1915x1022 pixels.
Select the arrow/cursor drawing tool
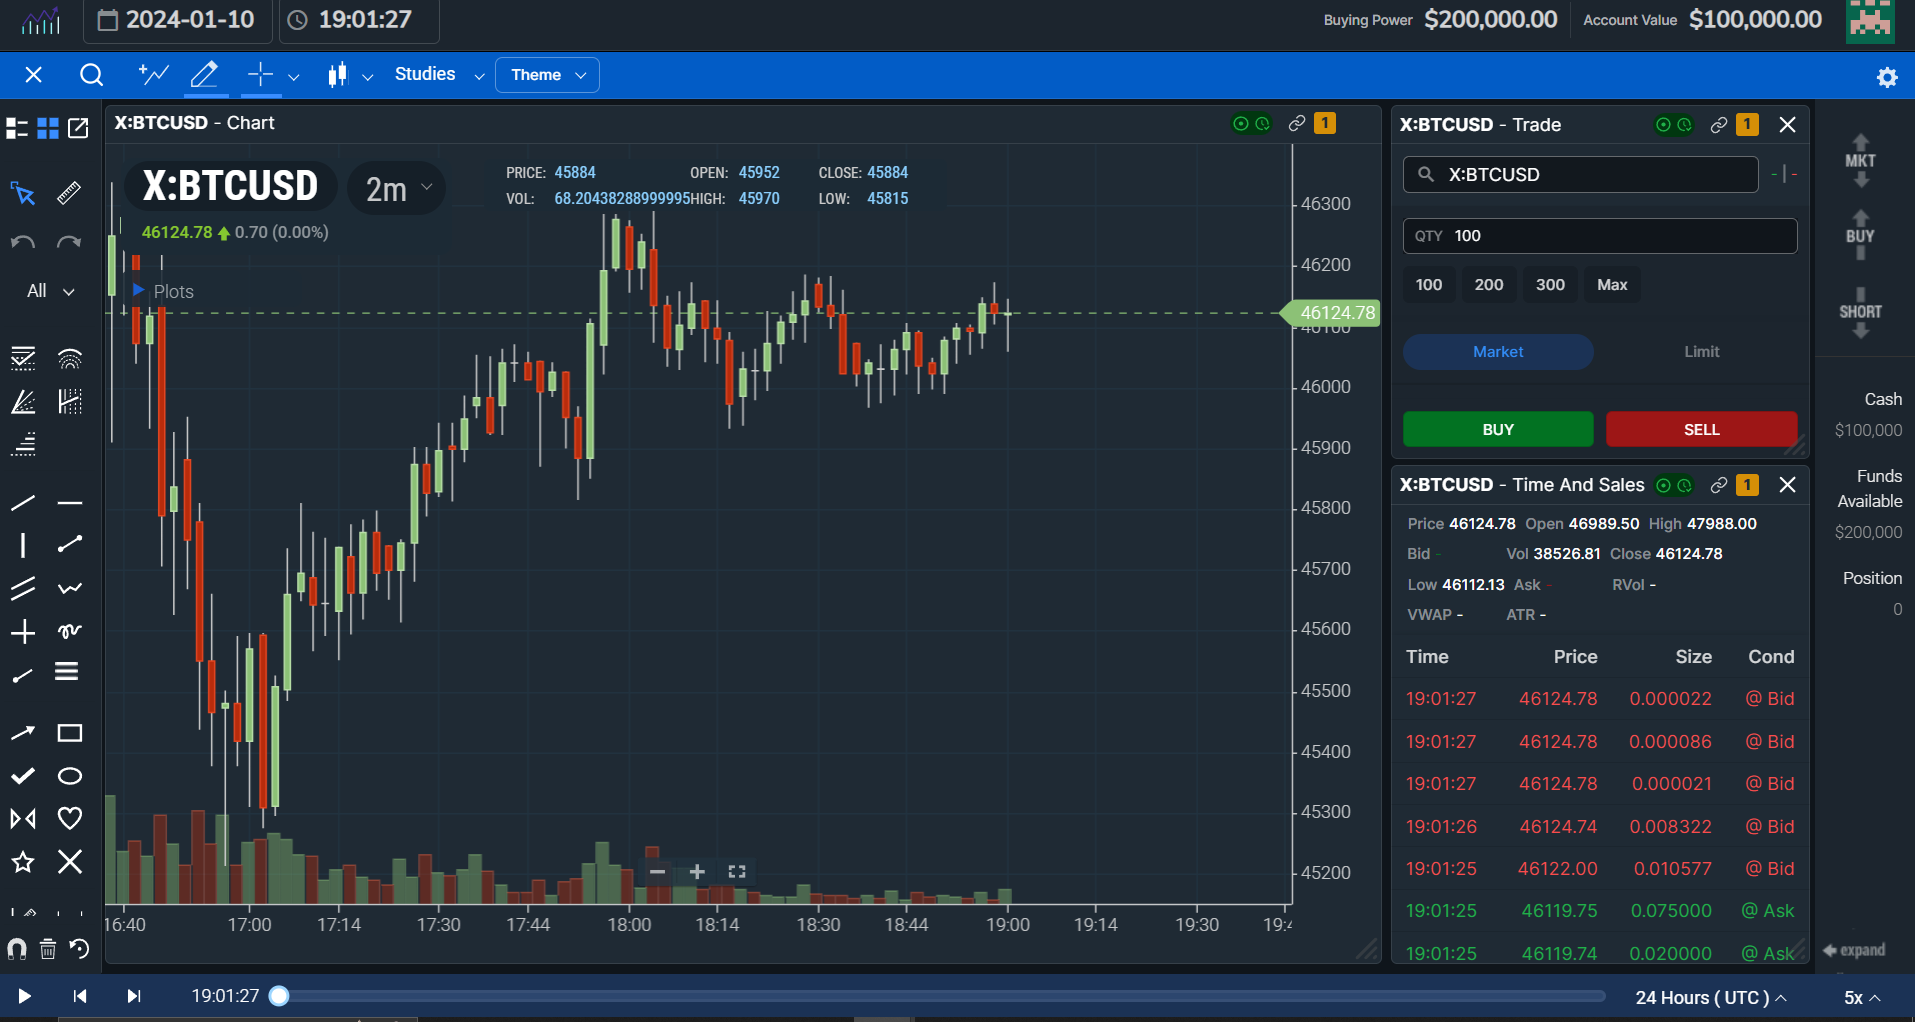tap(22, 193)
